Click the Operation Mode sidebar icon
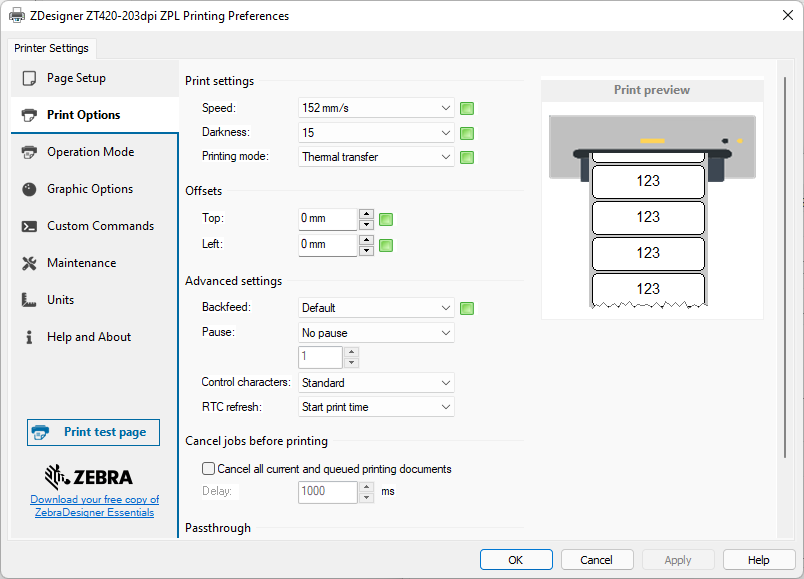Viewport: 804px width, 579px height. (x=29, y=152)
